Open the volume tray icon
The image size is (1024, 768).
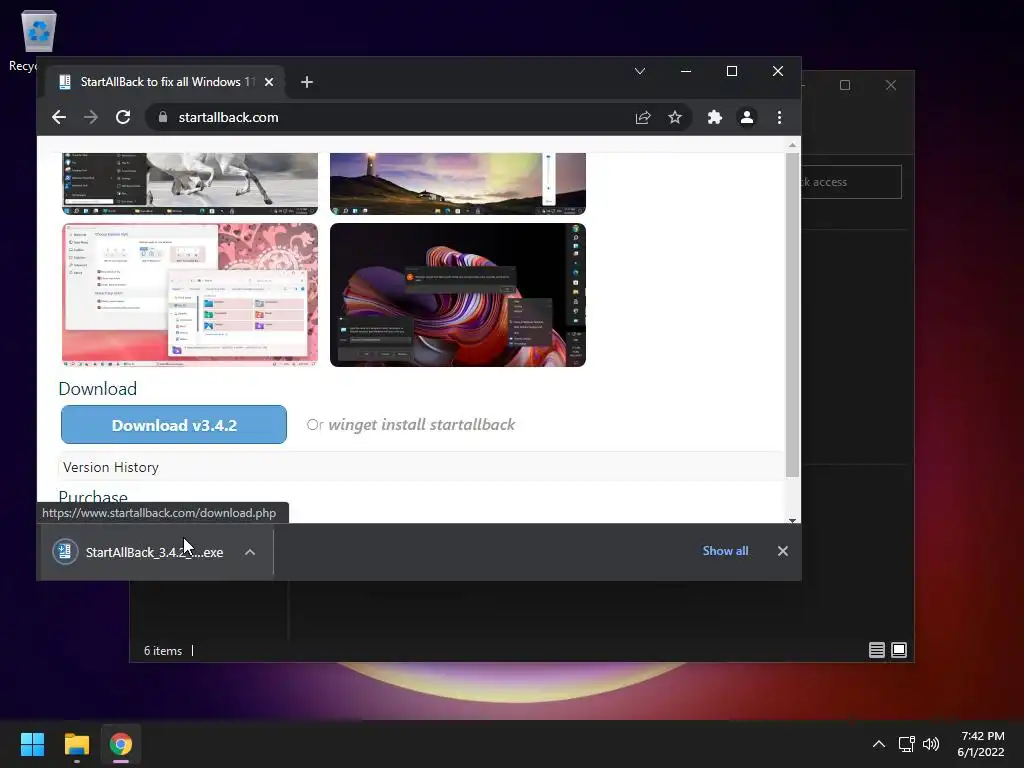tap(931, 744)
